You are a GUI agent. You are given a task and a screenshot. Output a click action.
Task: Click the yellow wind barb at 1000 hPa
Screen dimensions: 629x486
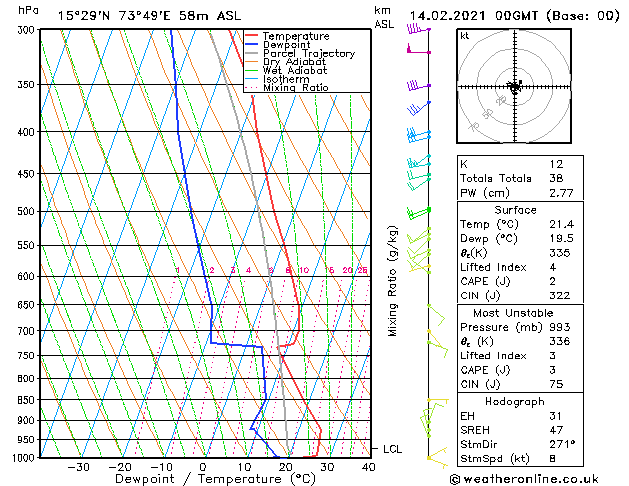[437, 458]
